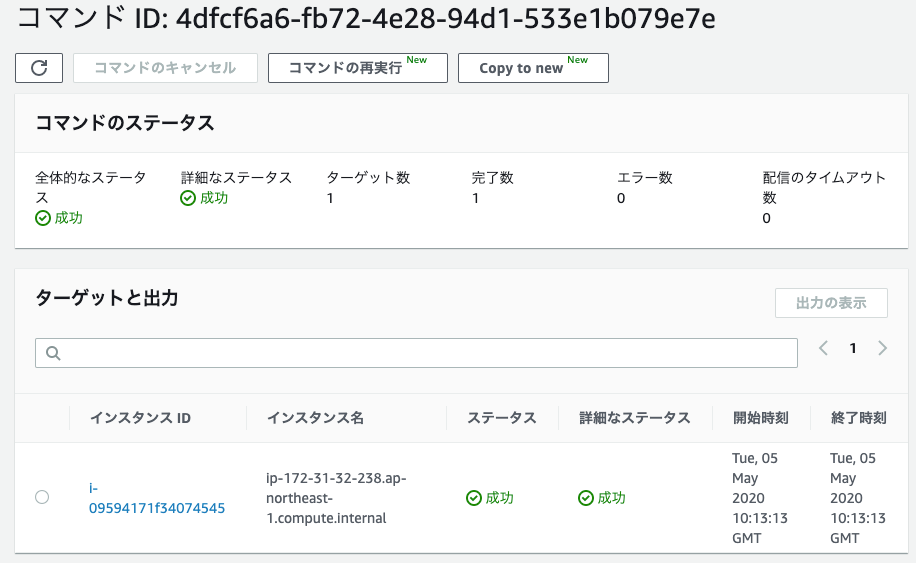Click page number 1 in pagination
This screenshot has height=563, width=916.
[x=853, y=349]
